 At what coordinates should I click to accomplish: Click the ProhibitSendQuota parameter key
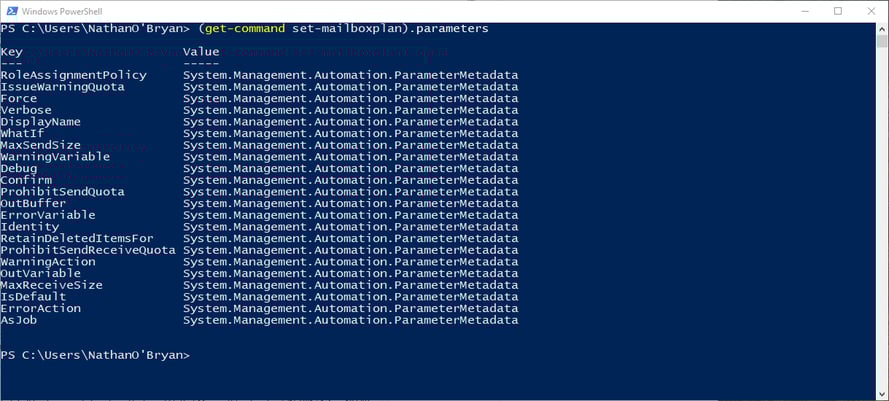62,192
